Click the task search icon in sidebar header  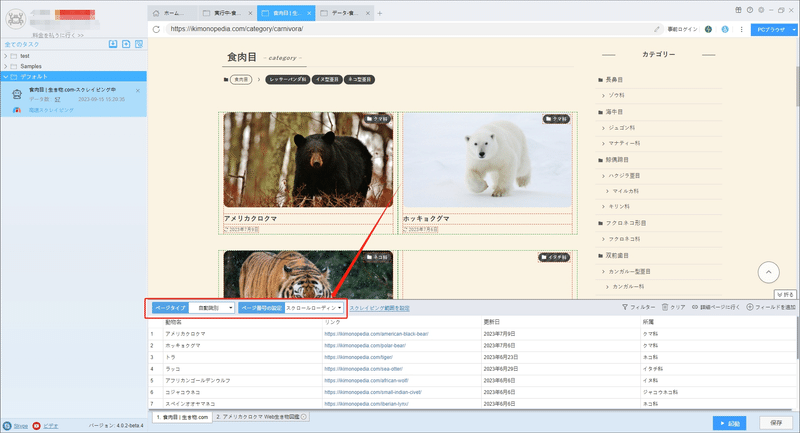click(x=139, y=44)
